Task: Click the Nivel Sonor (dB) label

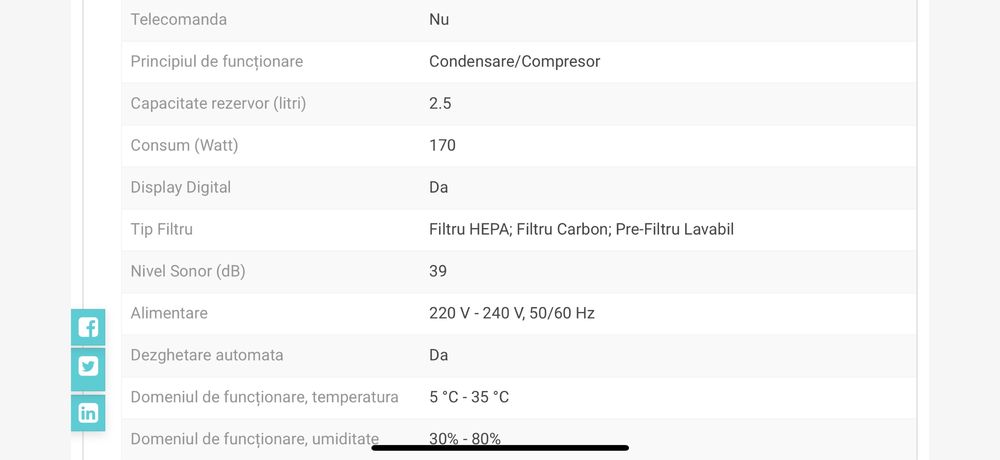Action: click(188, 271)
